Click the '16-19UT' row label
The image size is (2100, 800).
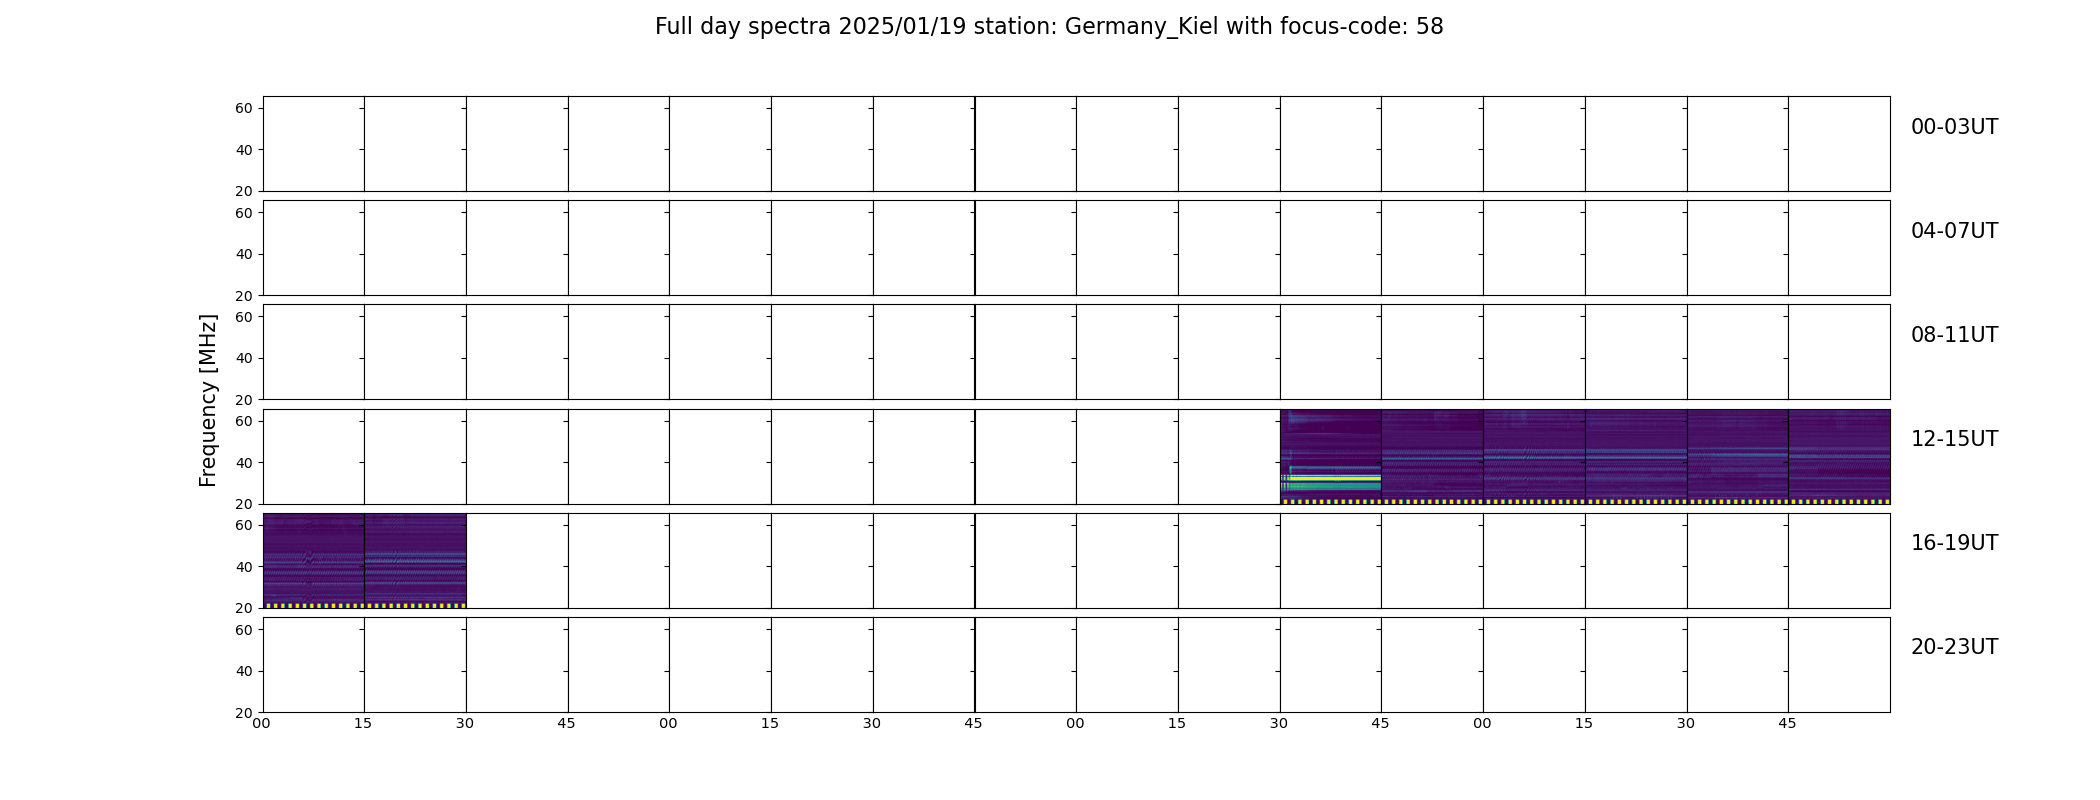point(1954,543)
